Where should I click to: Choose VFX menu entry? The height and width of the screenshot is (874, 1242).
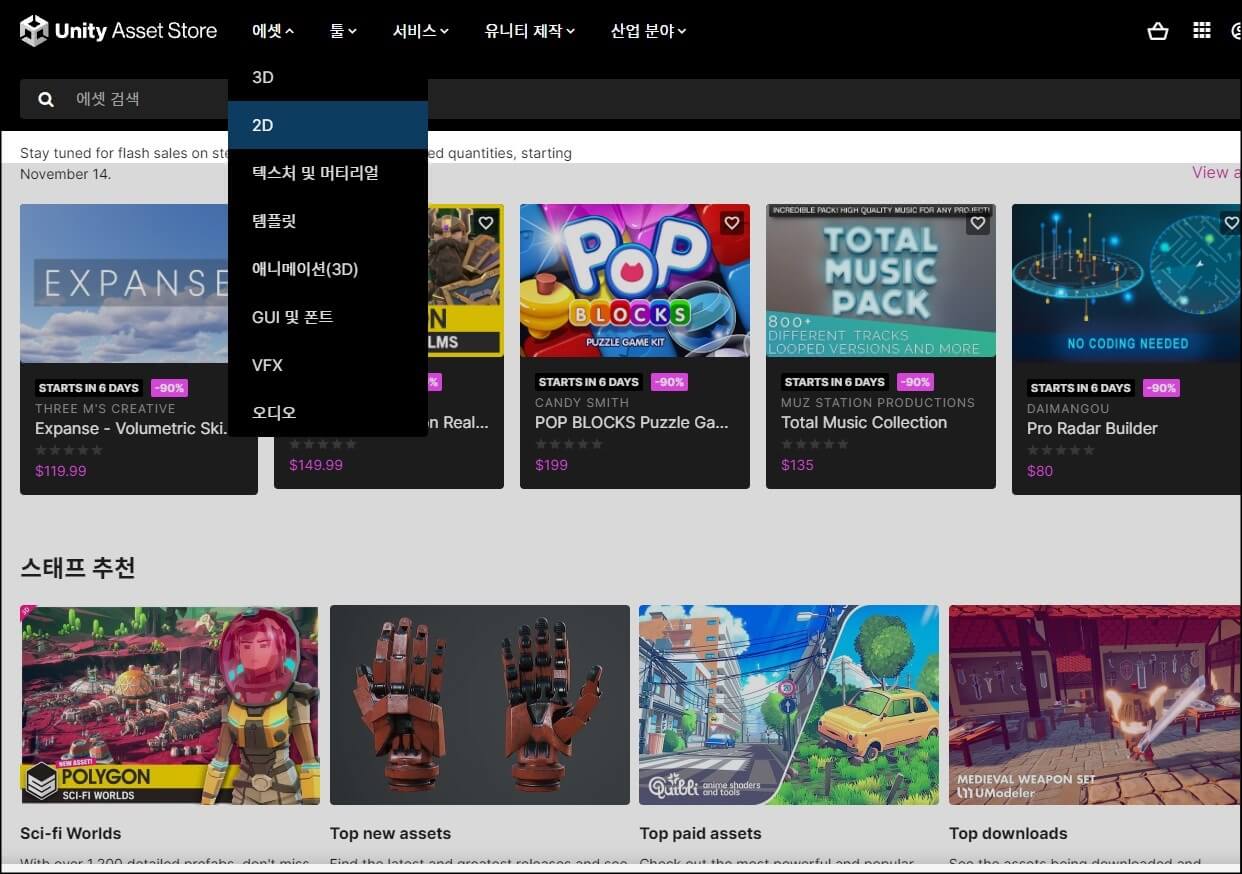coord(328,365)
